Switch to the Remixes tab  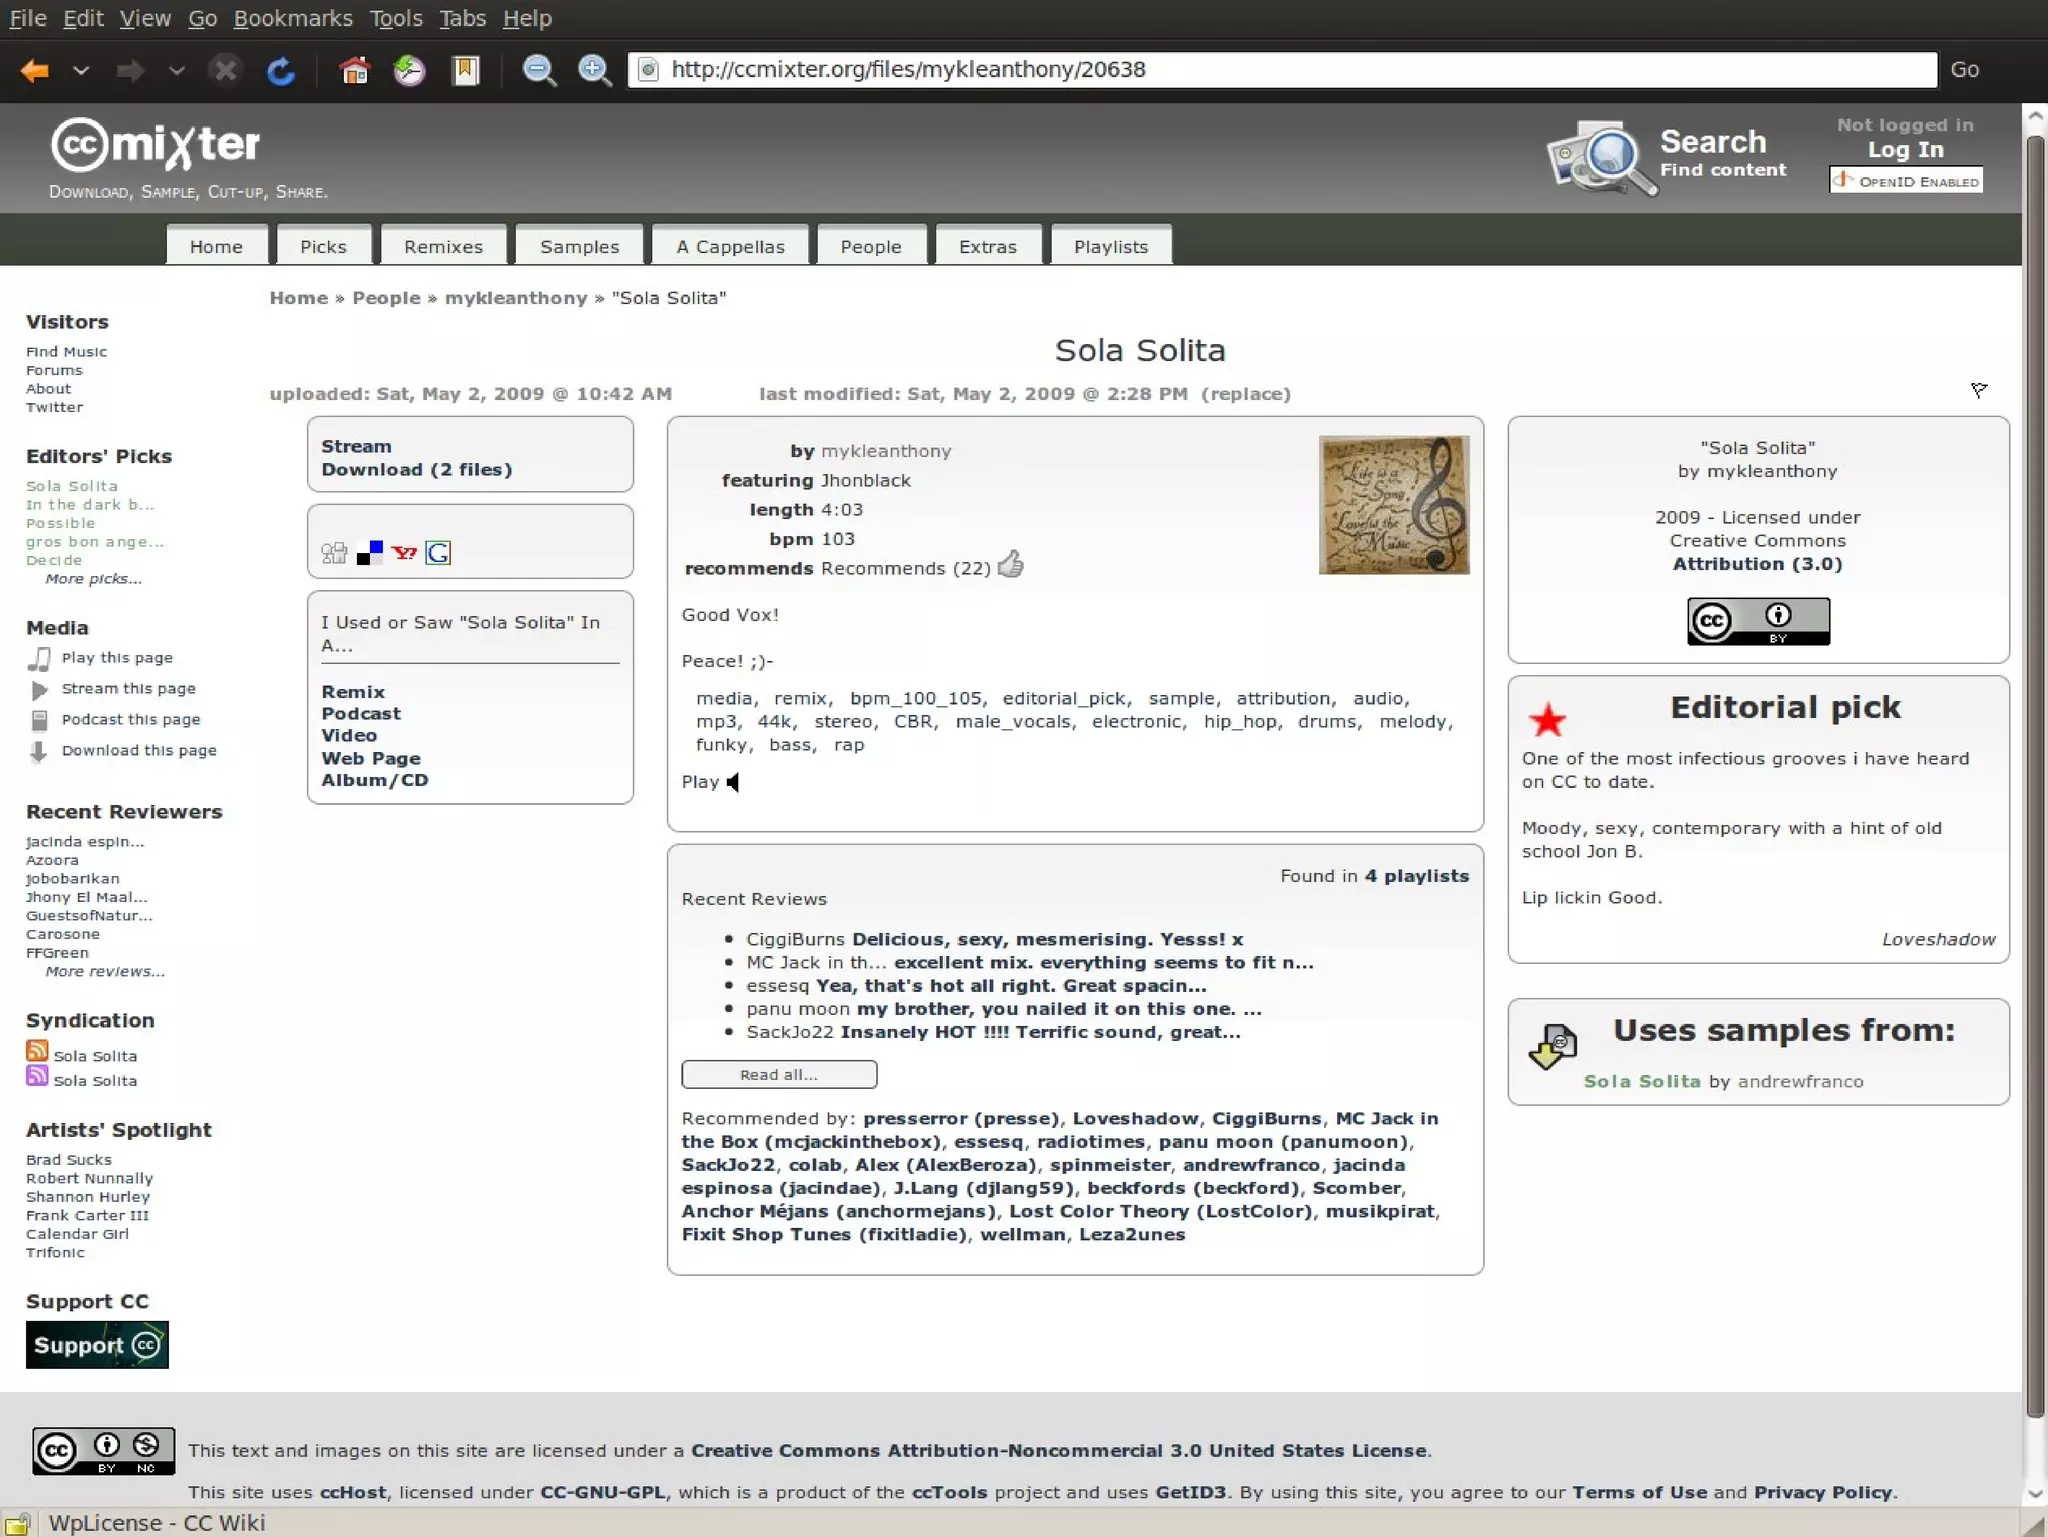443,246
